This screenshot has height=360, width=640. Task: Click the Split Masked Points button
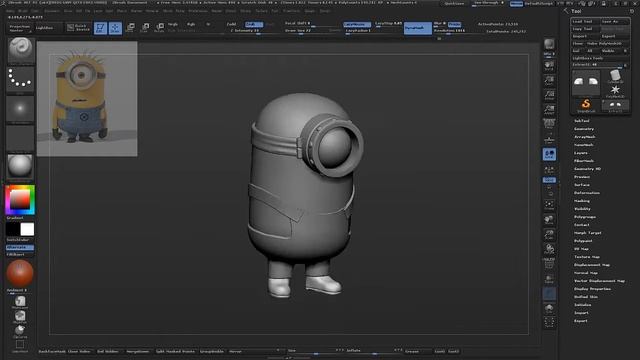[175, 351]
